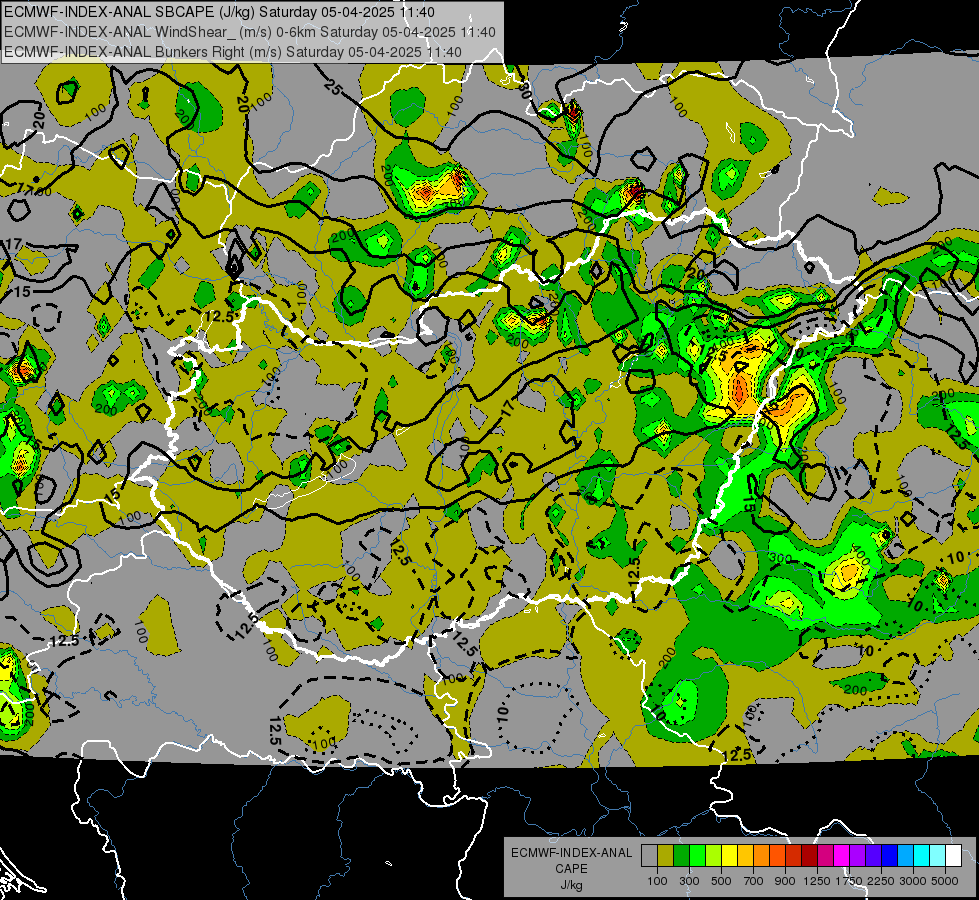Screen dimensions: 979x900
Task: Click the gray swatch in the CAPE legend
Action: pos(649,856)
